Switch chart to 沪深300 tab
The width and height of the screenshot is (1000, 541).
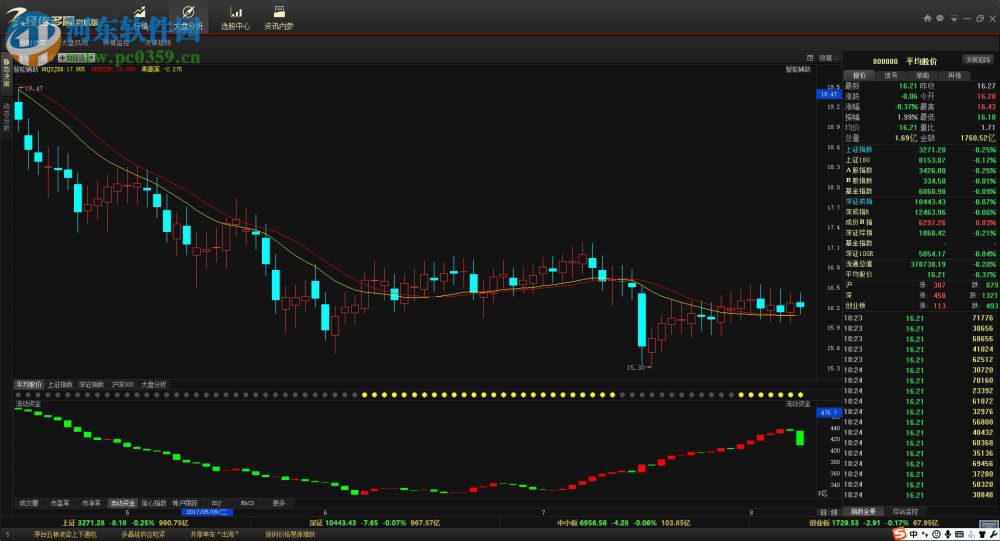[x=122, y=385]
